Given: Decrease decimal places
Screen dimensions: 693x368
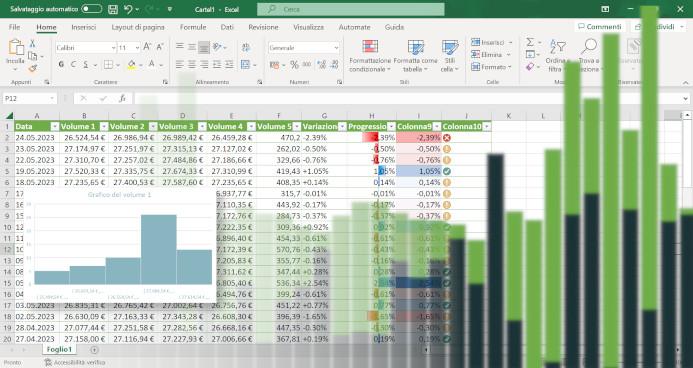Looking at the screenshot, I should click(x=334, y=65).
